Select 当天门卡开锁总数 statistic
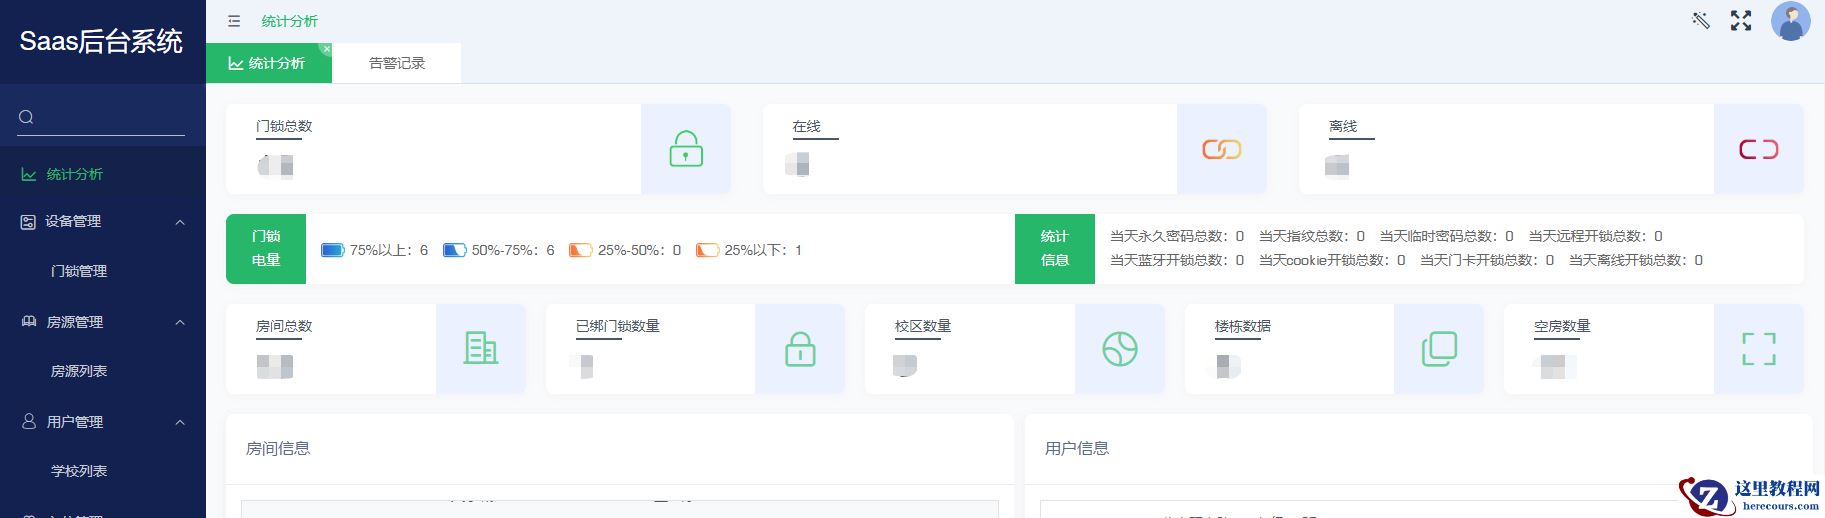 pyautogui.click(x=1488, y=260)
